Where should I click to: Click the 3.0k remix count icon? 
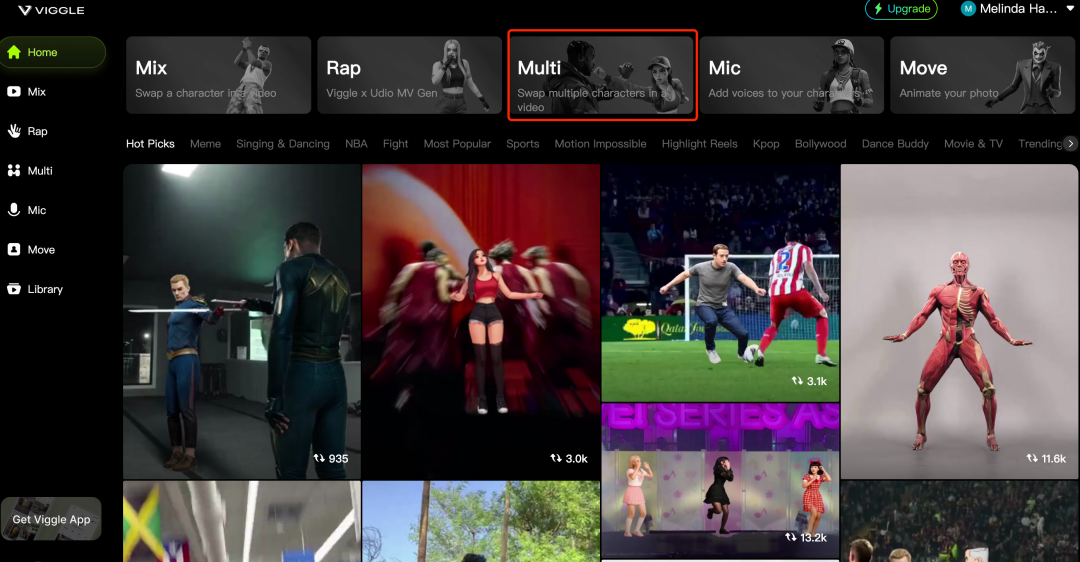point(556,458)
